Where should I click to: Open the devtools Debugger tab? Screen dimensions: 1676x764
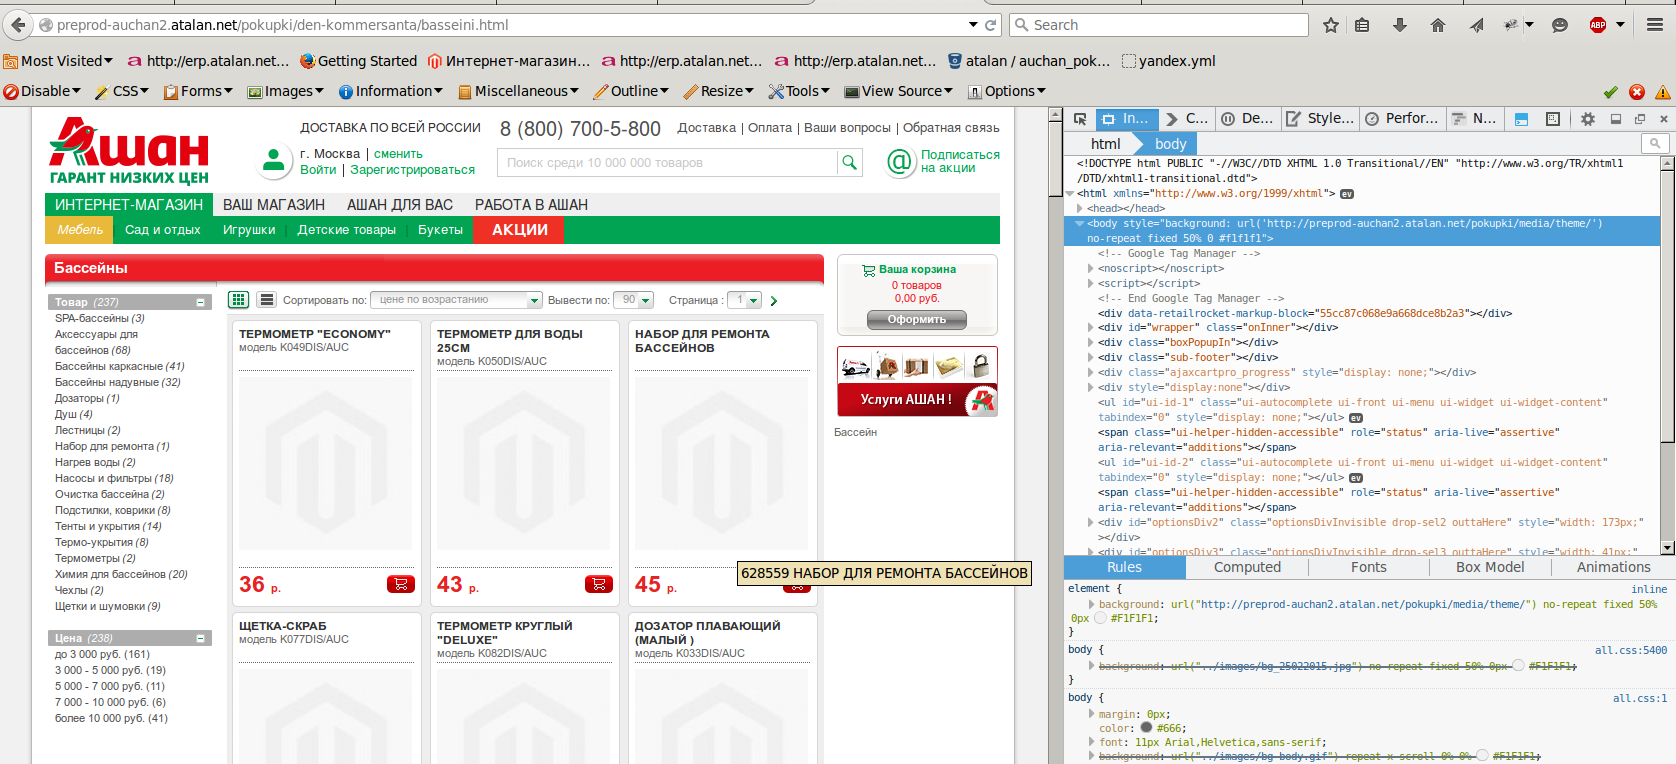pos(1247,118)
